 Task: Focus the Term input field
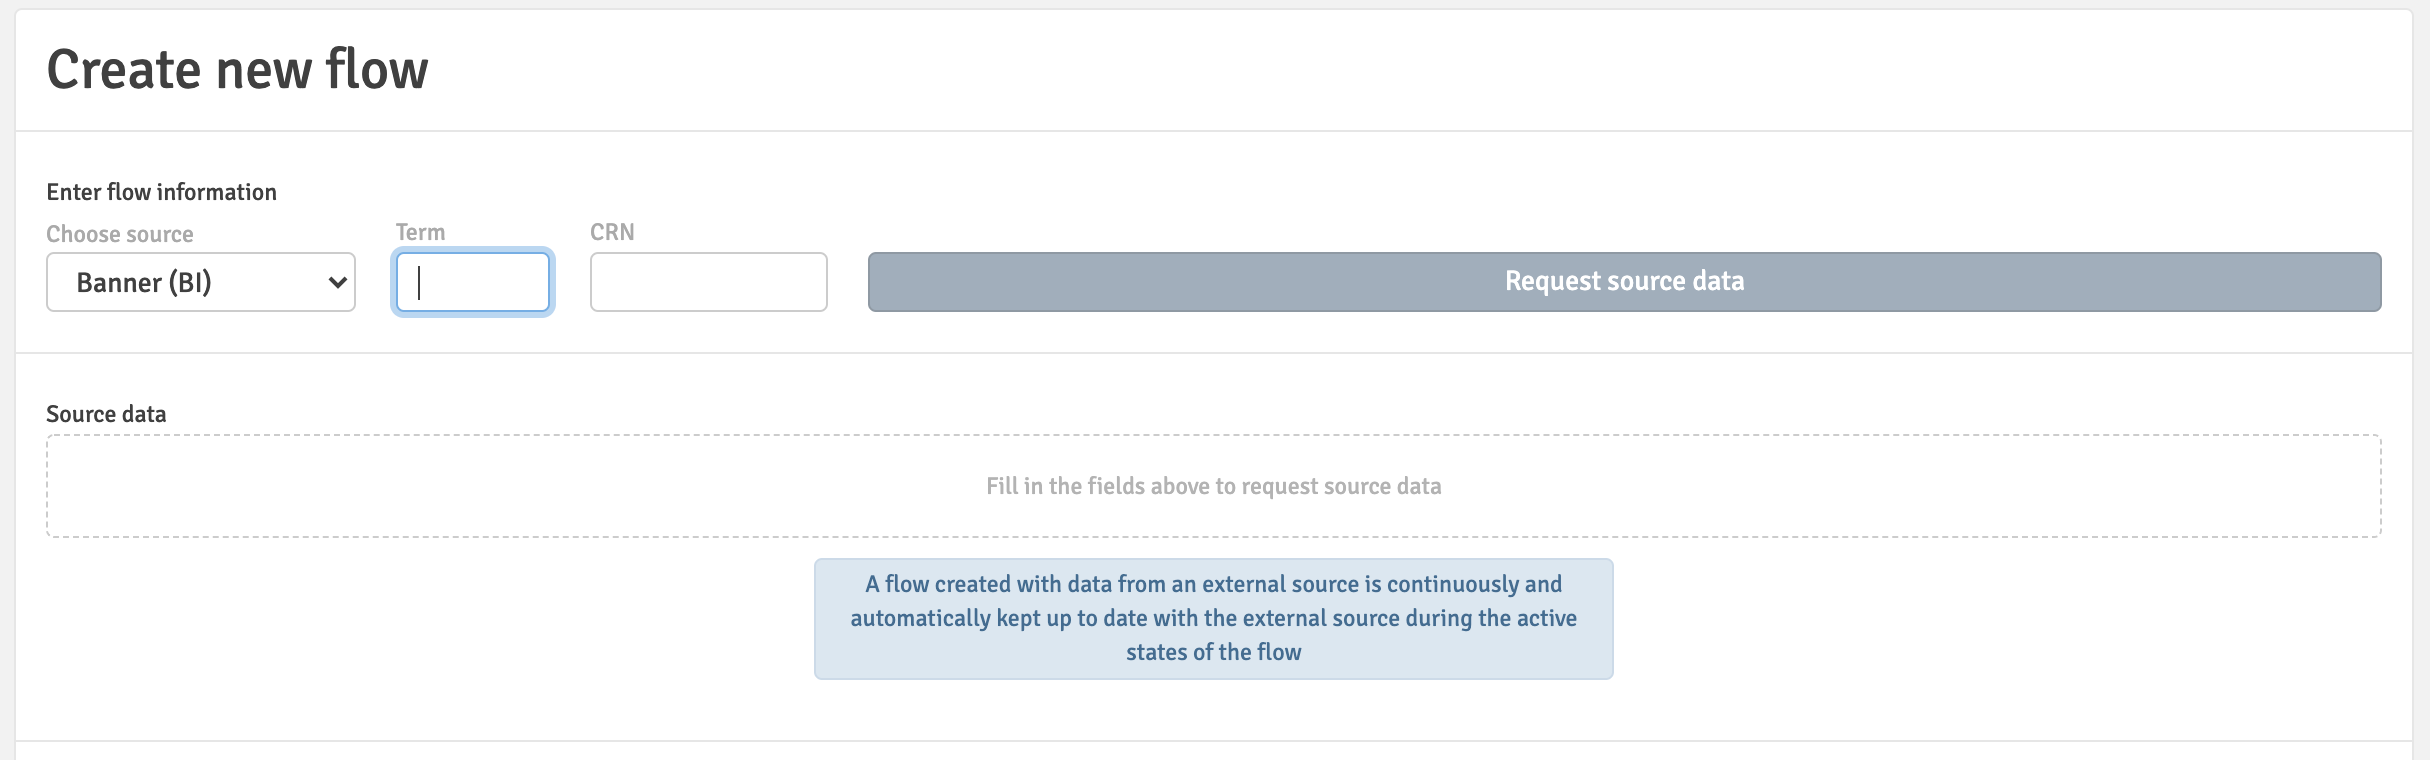(x=473, y=282)
